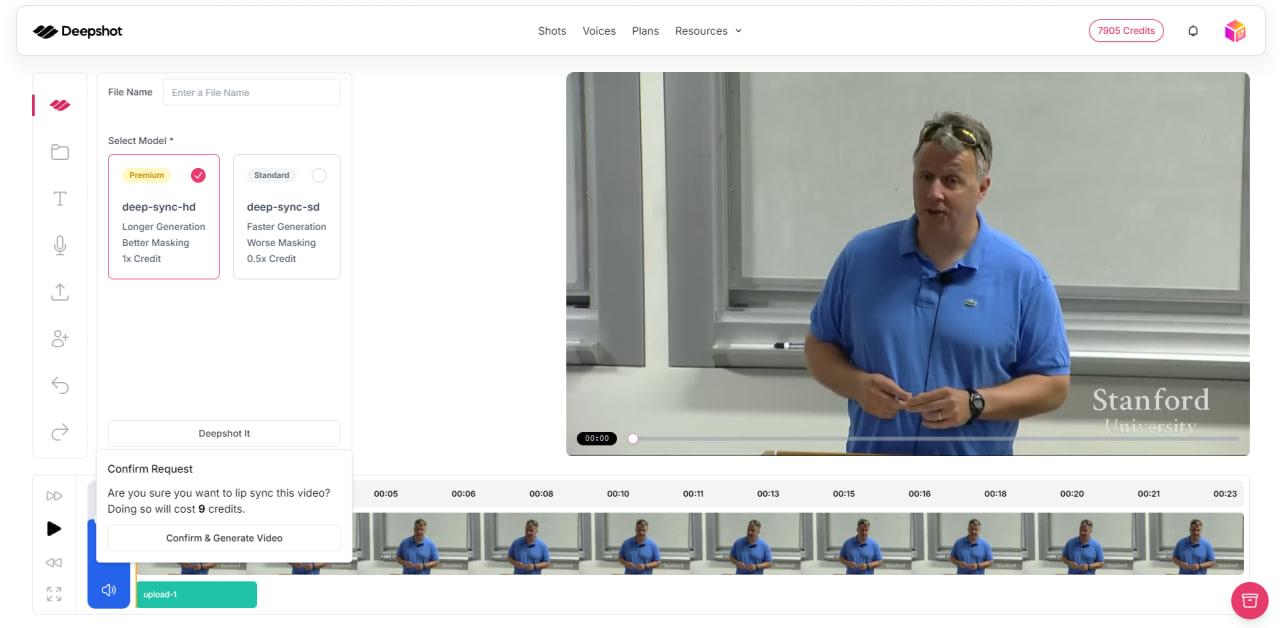The height and width of the screenshot is (628, 1280).
Task: Open the Voices menu item
Action: click(599, 31)
